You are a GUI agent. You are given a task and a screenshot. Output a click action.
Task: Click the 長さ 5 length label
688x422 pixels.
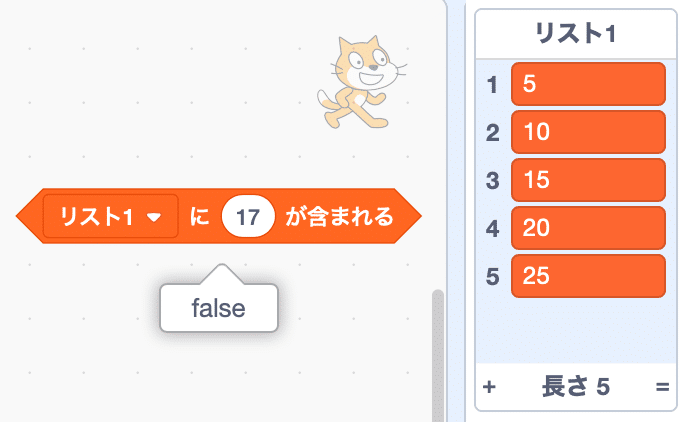click(576, 387)
